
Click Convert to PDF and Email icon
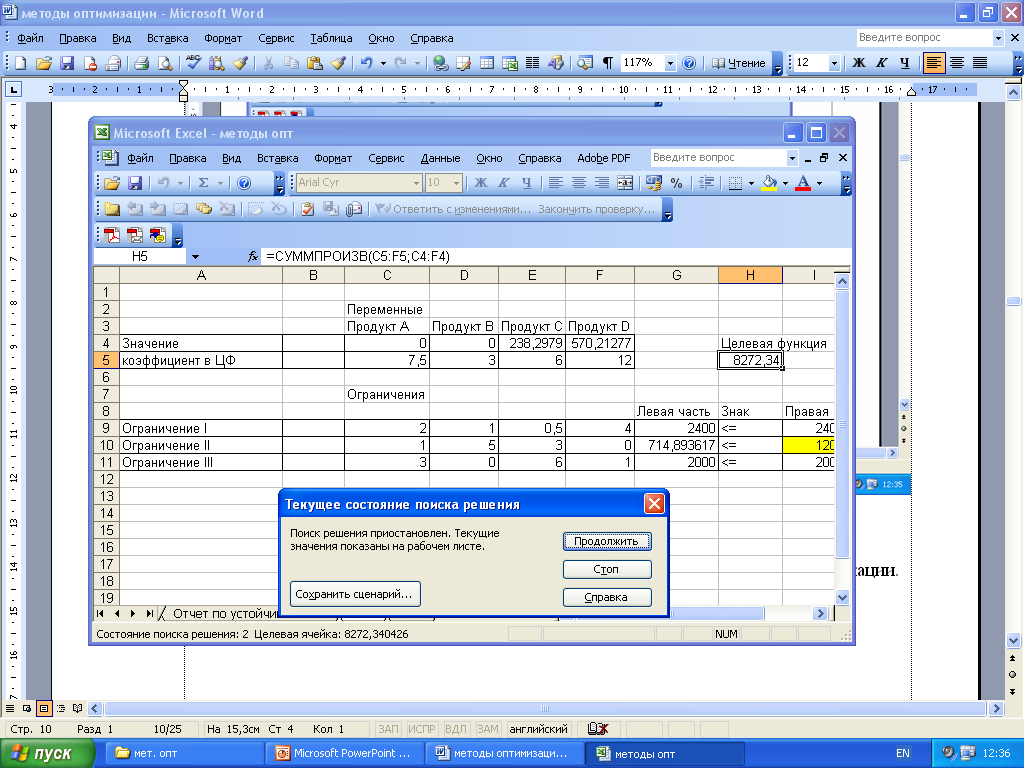click(x=135, y=235)
